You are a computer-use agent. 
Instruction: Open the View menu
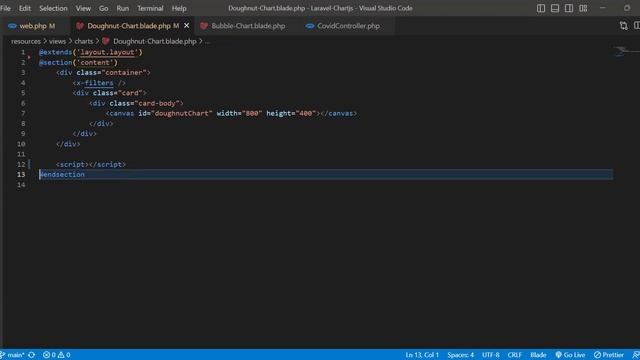83,8
